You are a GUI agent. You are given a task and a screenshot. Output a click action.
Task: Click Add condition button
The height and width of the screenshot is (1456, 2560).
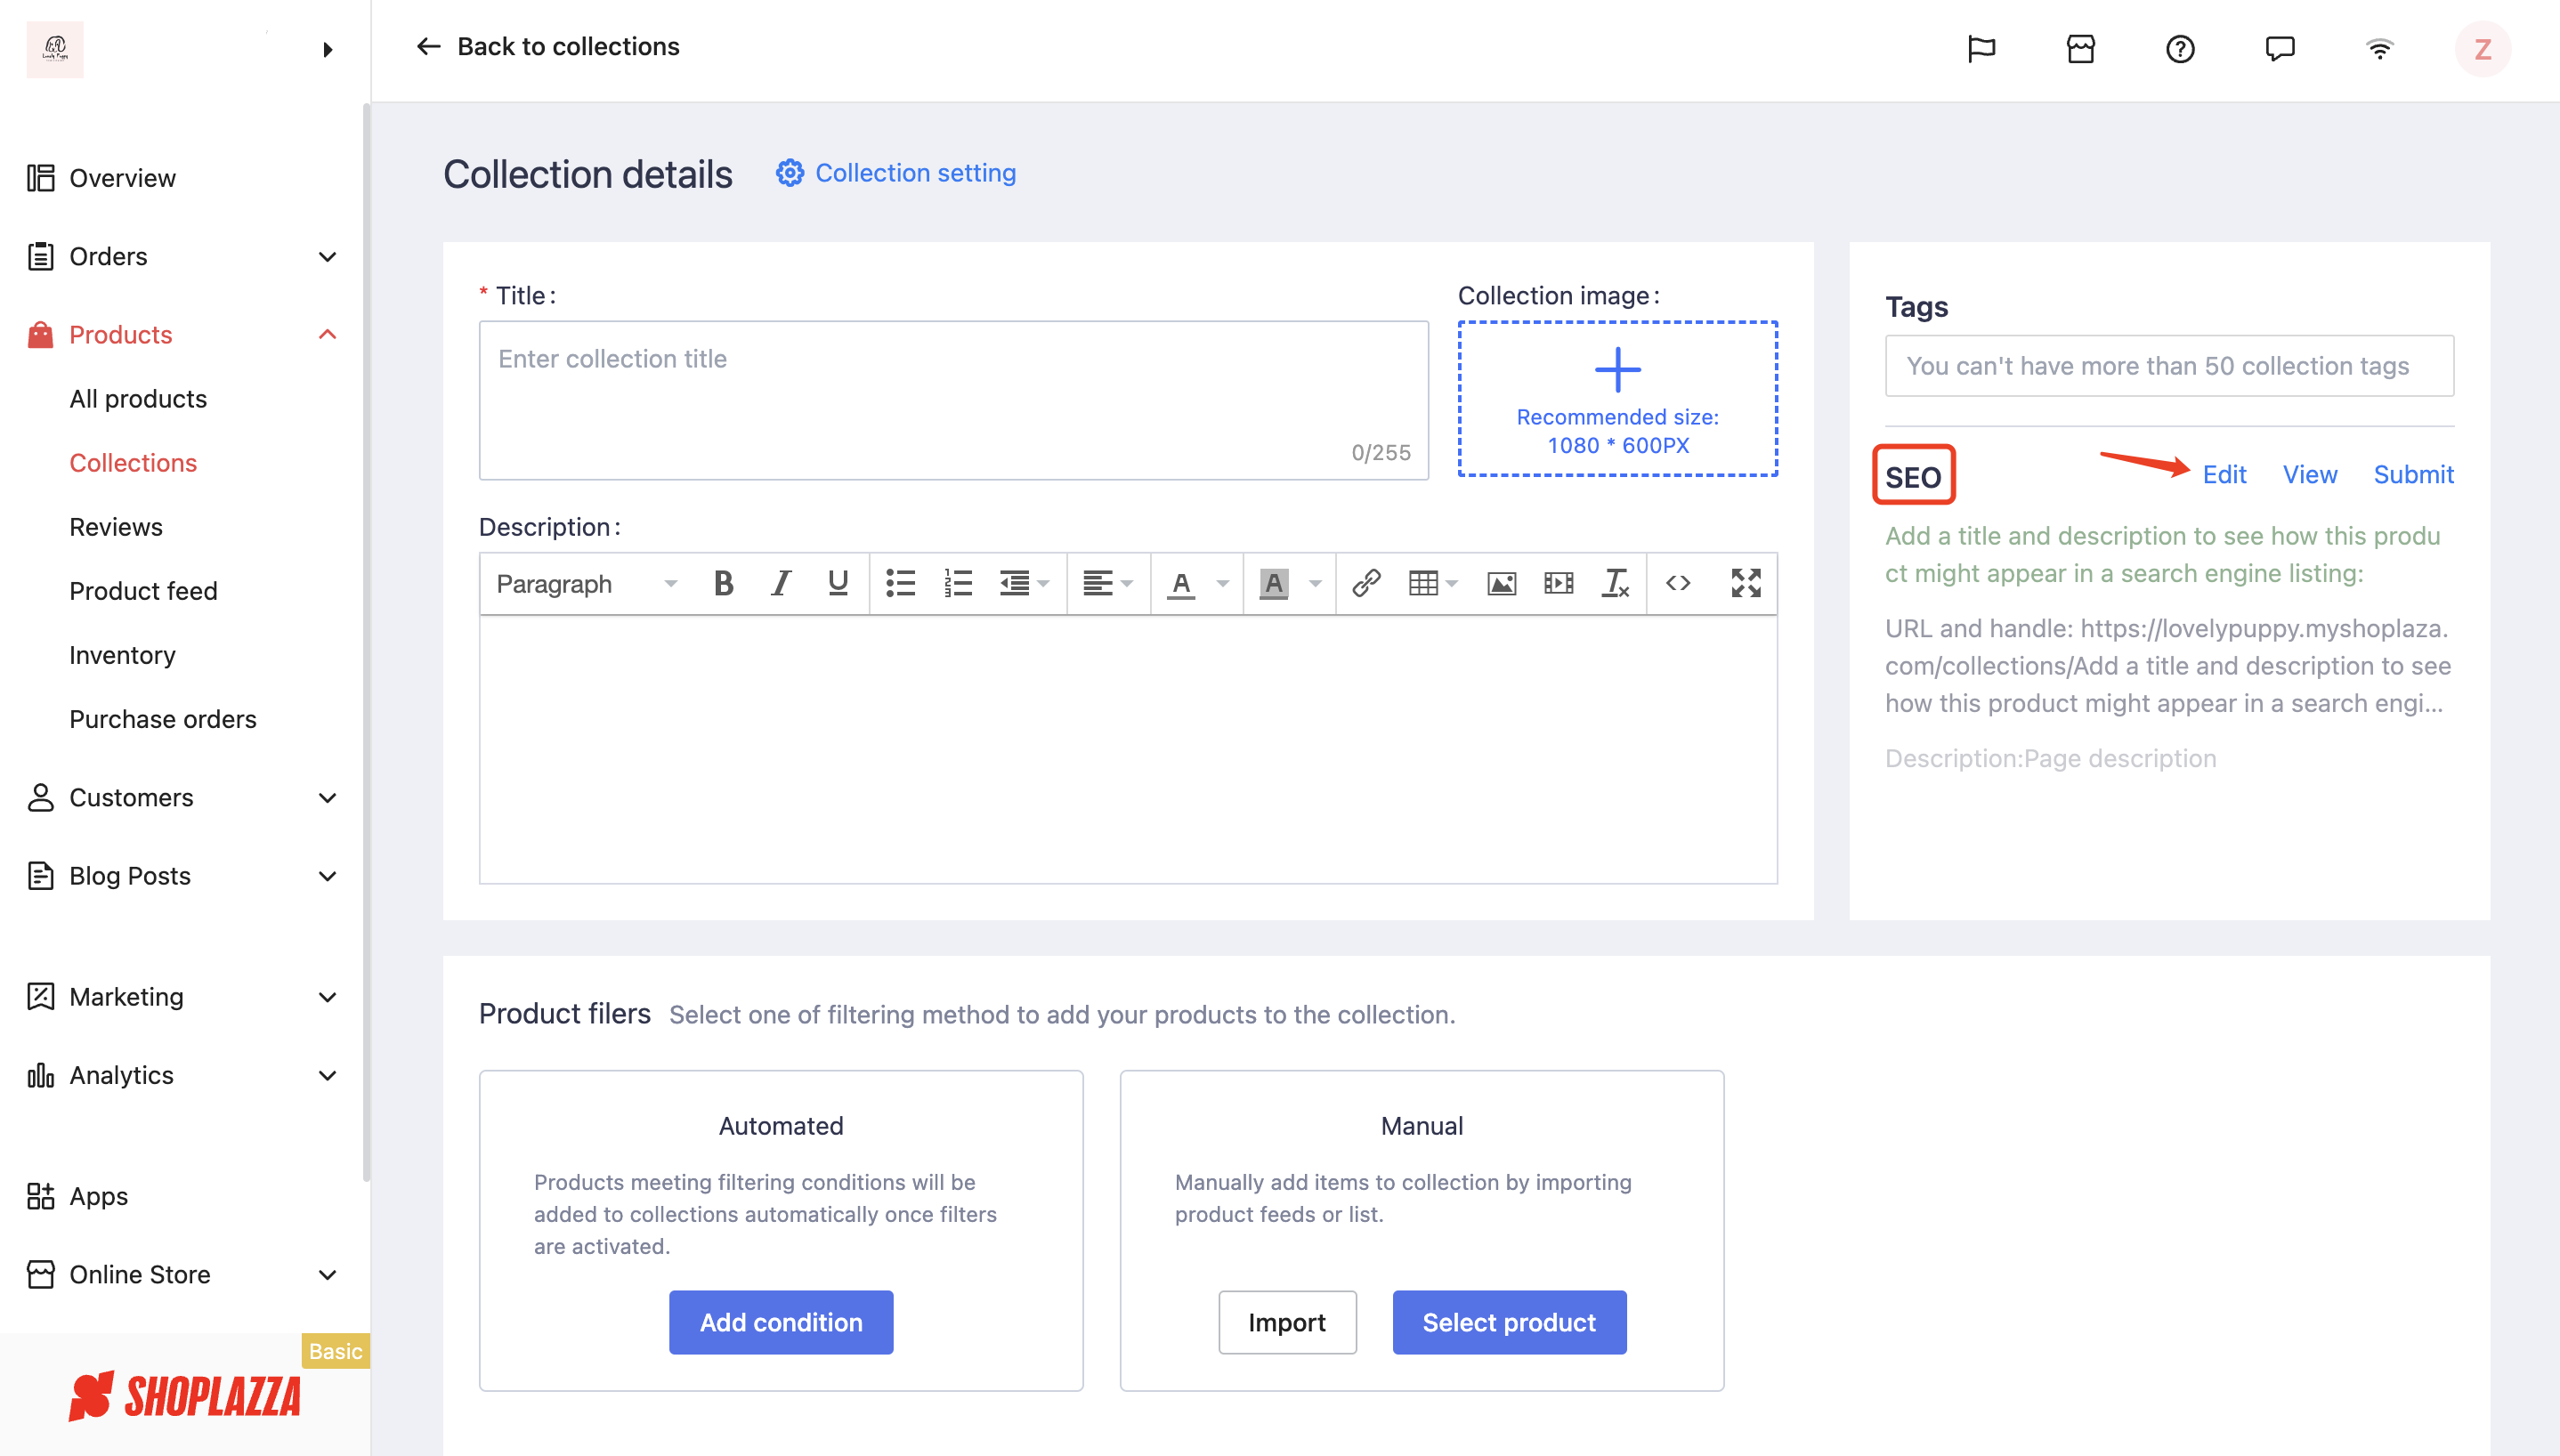click(x=781, y=1322)
